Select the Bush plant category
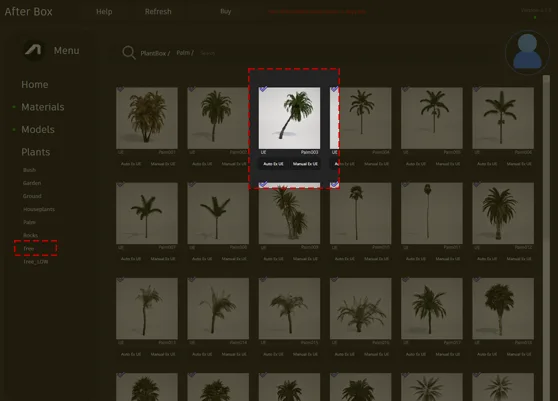 pos(30,170)
